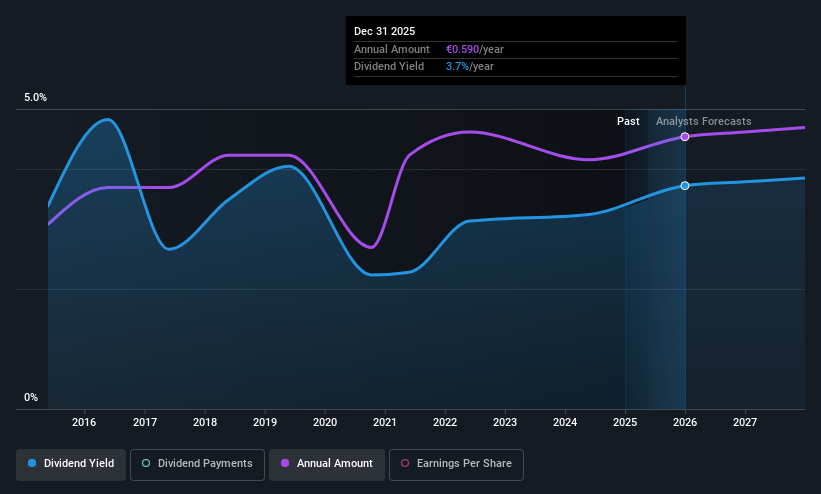Select the 2020 x-axis label
Image resolution: width=821 pixels, height=494 pixels.
point(325,422)
